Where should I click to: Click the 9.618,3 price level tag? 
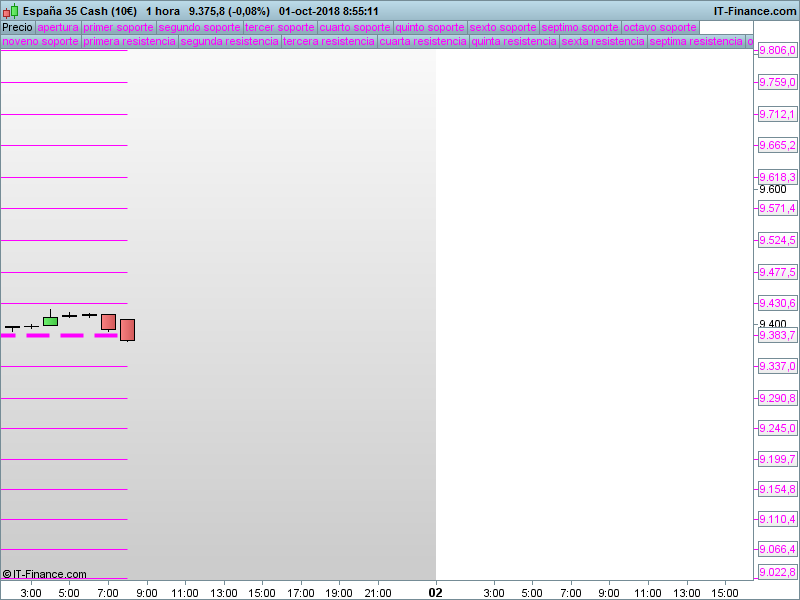point(777,177)
